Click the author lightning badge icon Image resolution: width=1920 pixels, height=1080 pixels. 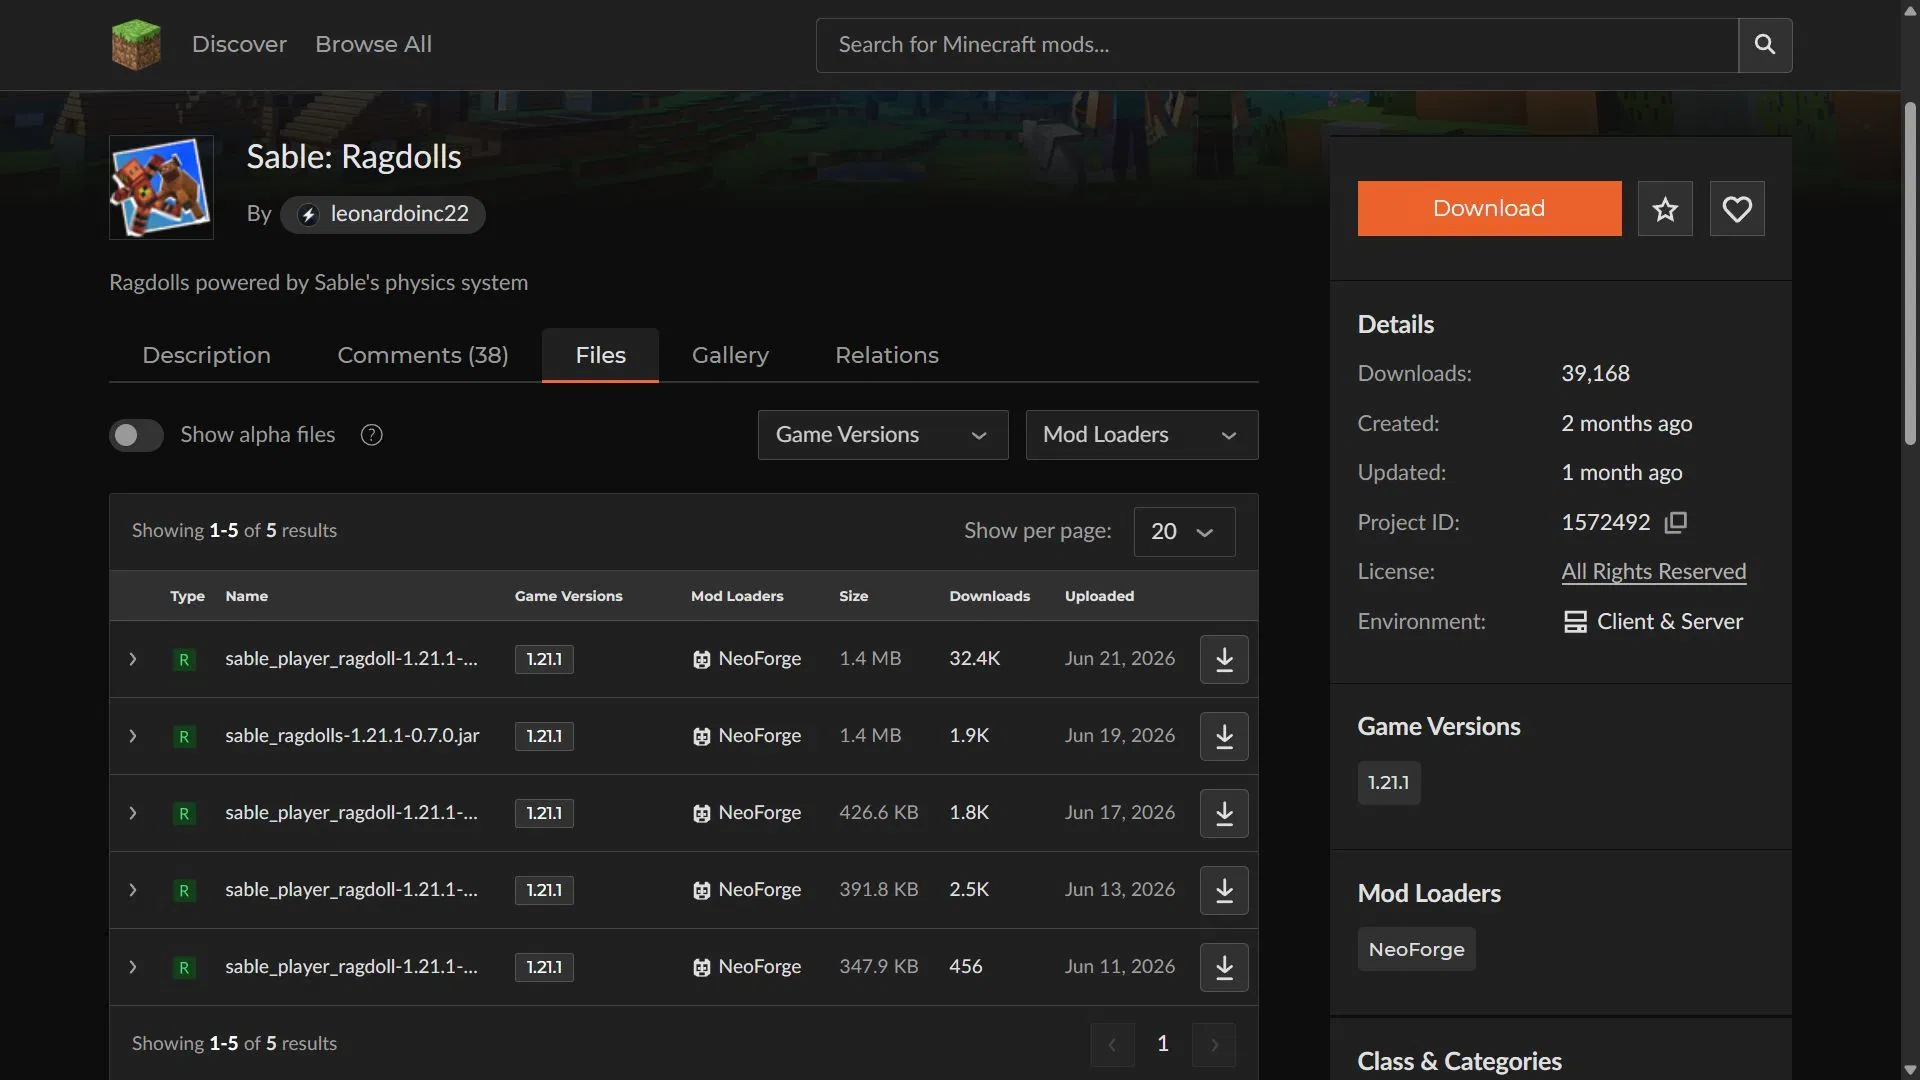point(308,215)
